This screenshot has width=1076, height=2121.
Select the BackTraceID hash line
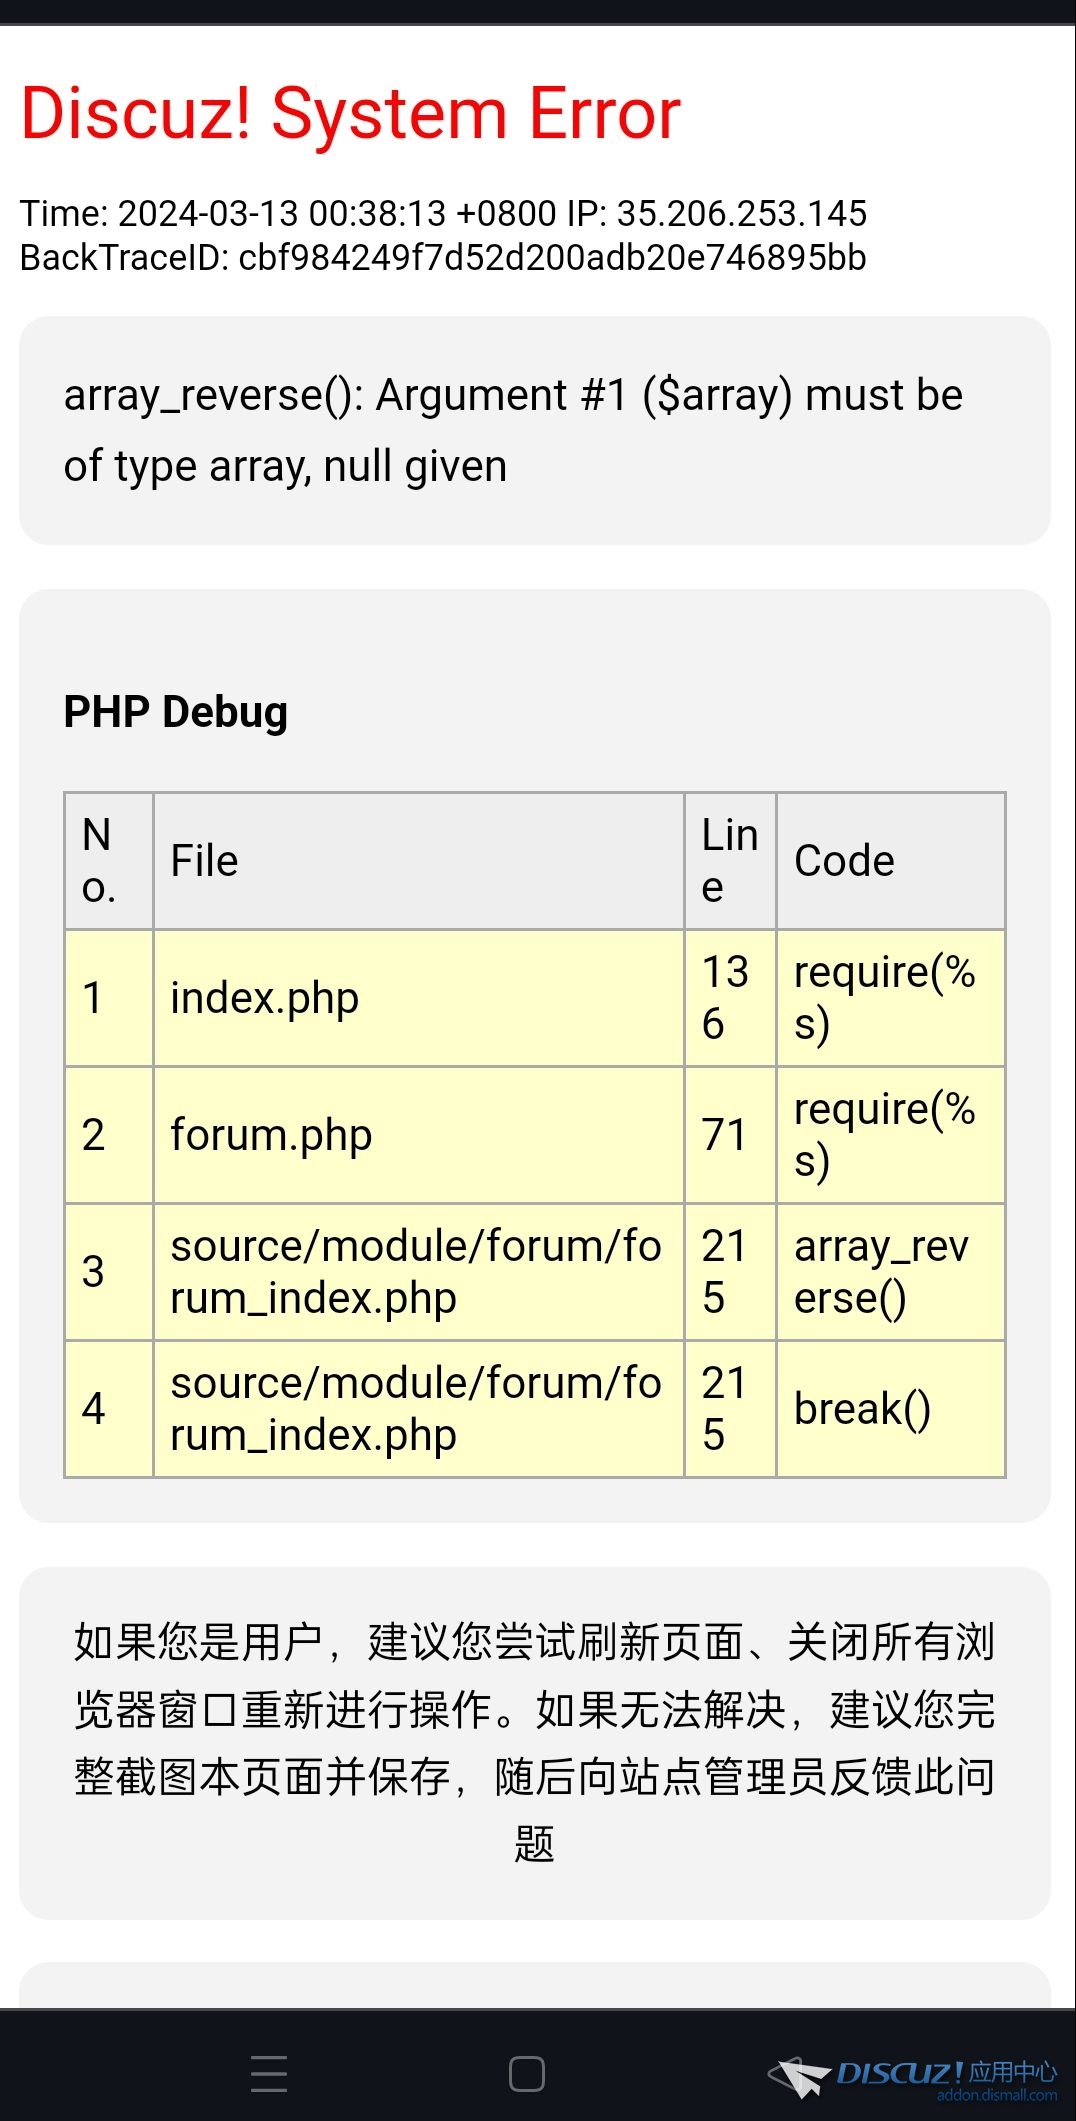pyautogui.click(x=443, y=258)
